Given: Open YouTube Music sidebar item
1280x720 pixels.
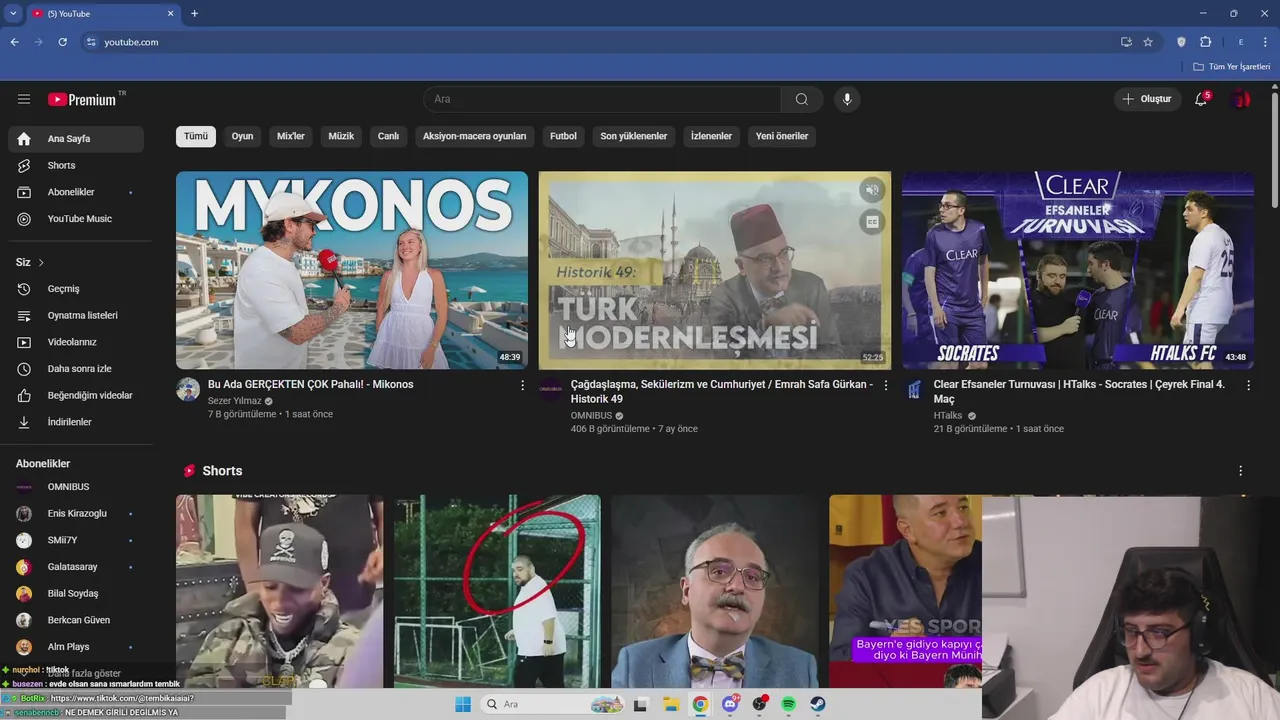Looking at the screenshot, I should point(76,219).
